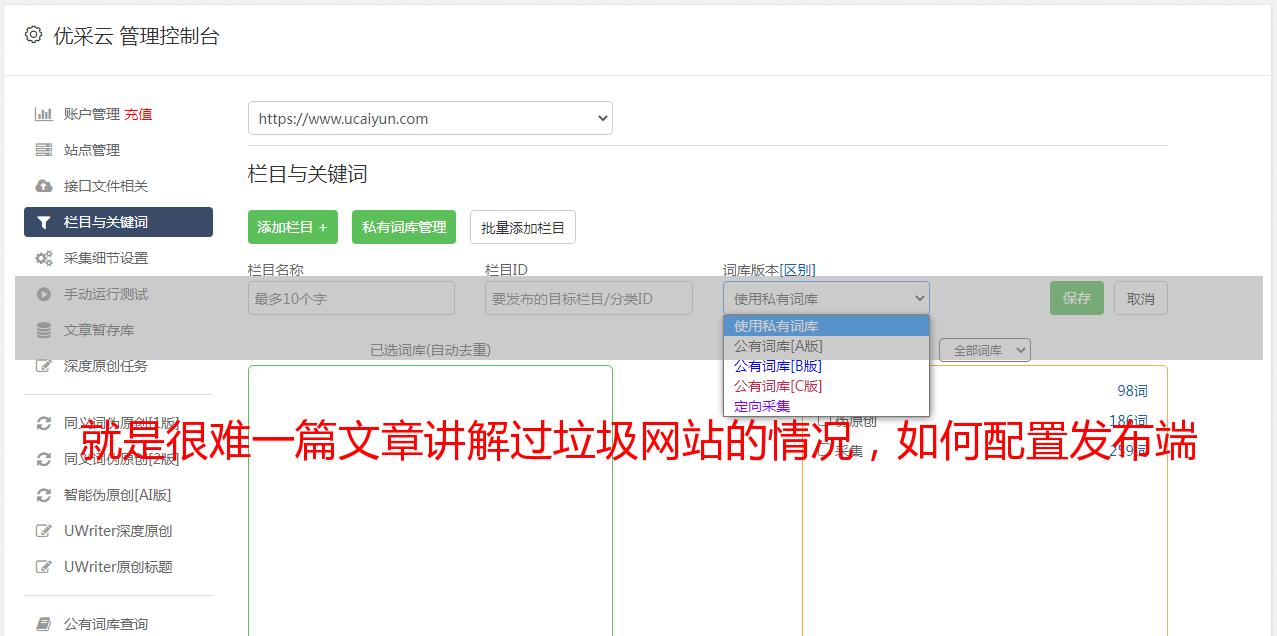Select the 公有词库[A版] option
The image size is (1277, 636).
pyautogui.click(x=826, y=346)
